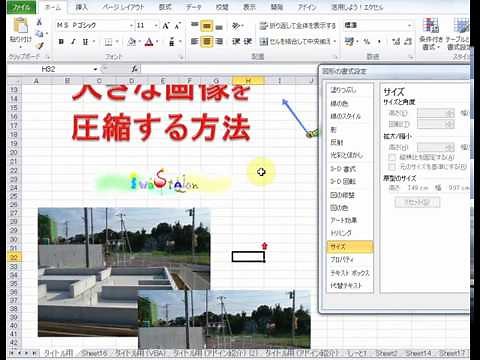Open the font name dropdown

click(131, 26)
